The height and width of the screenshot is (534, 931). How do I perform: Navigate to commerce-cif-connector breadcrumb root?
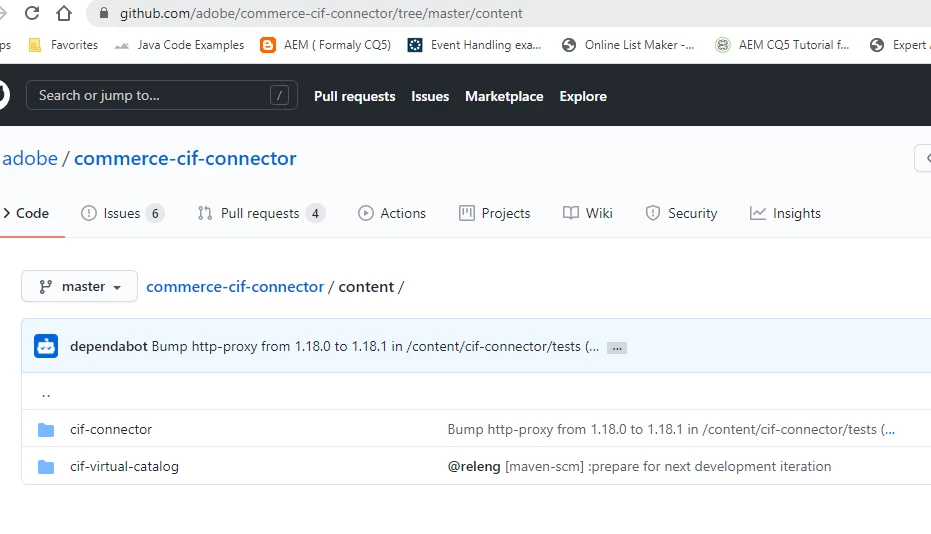point(235,287)
